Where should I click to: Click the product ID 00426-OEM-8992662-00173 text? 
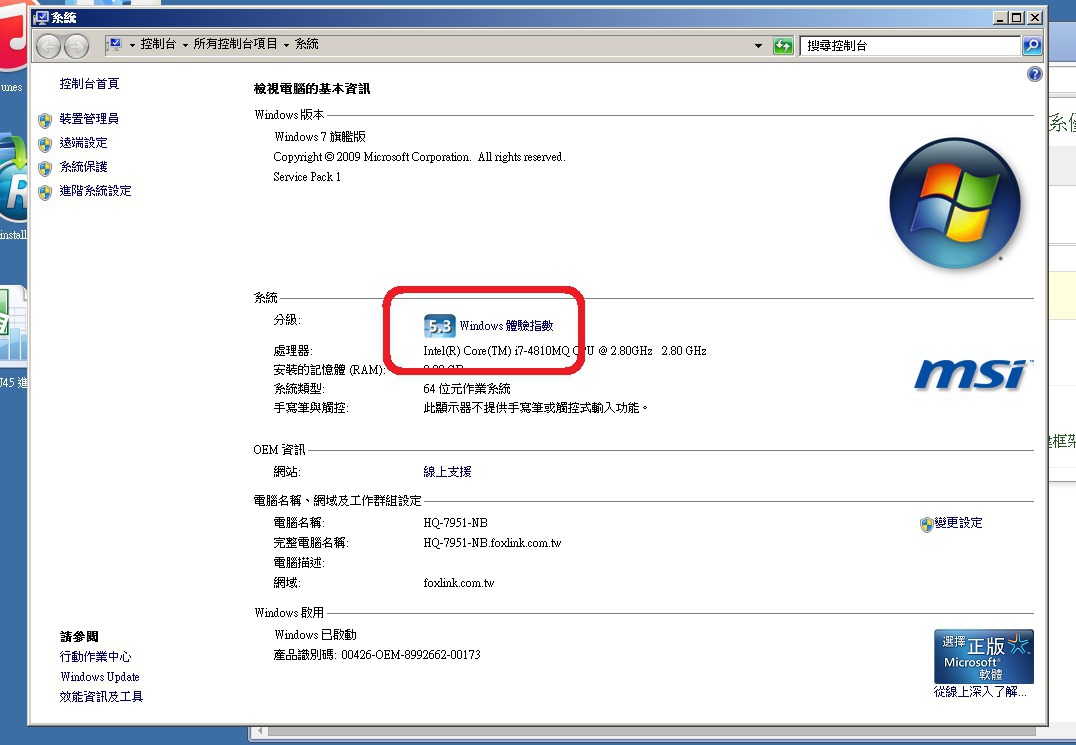pos(411,655)
